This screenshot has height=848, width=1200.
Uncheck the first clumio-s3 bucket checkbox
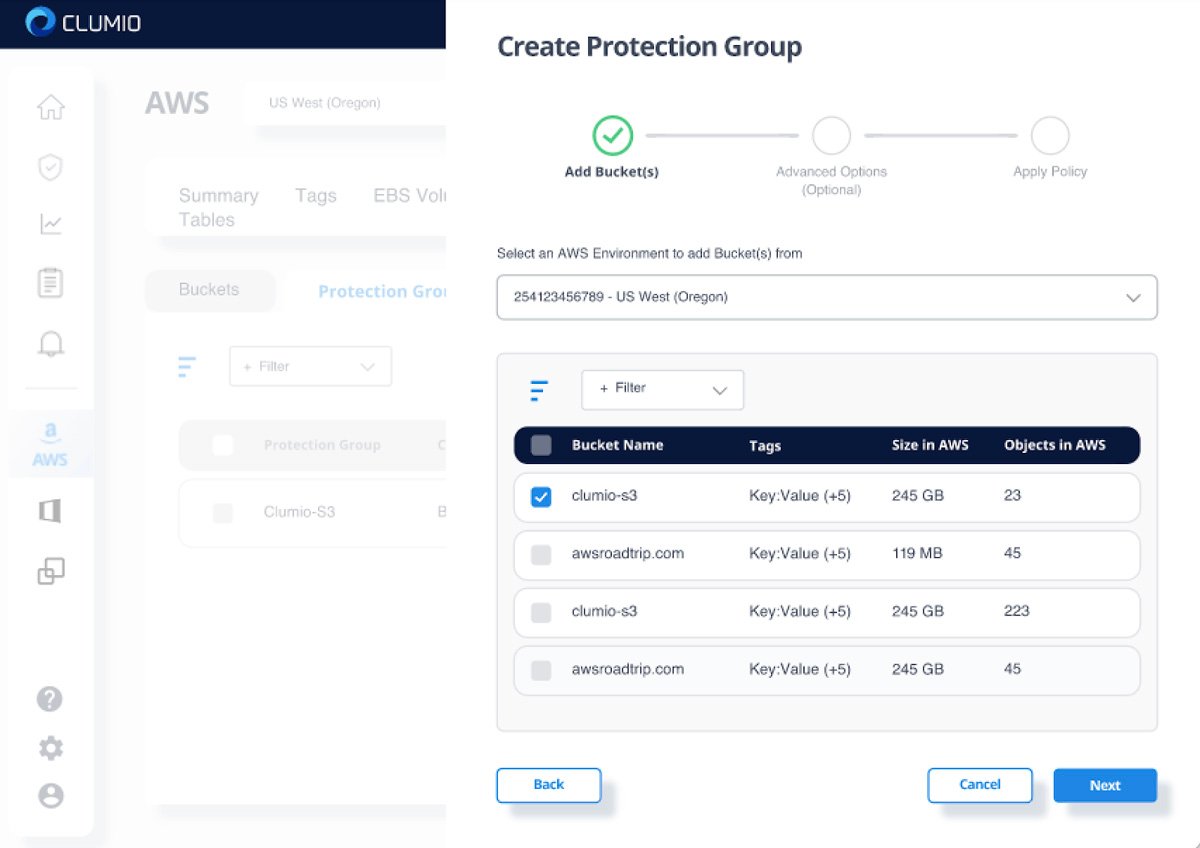541,497
